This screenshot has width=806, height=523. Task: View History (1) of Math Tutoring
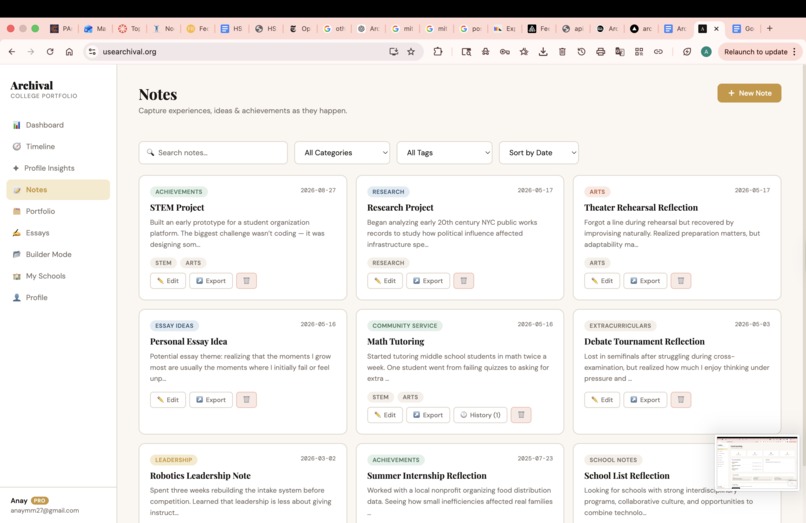click(480, 415)
